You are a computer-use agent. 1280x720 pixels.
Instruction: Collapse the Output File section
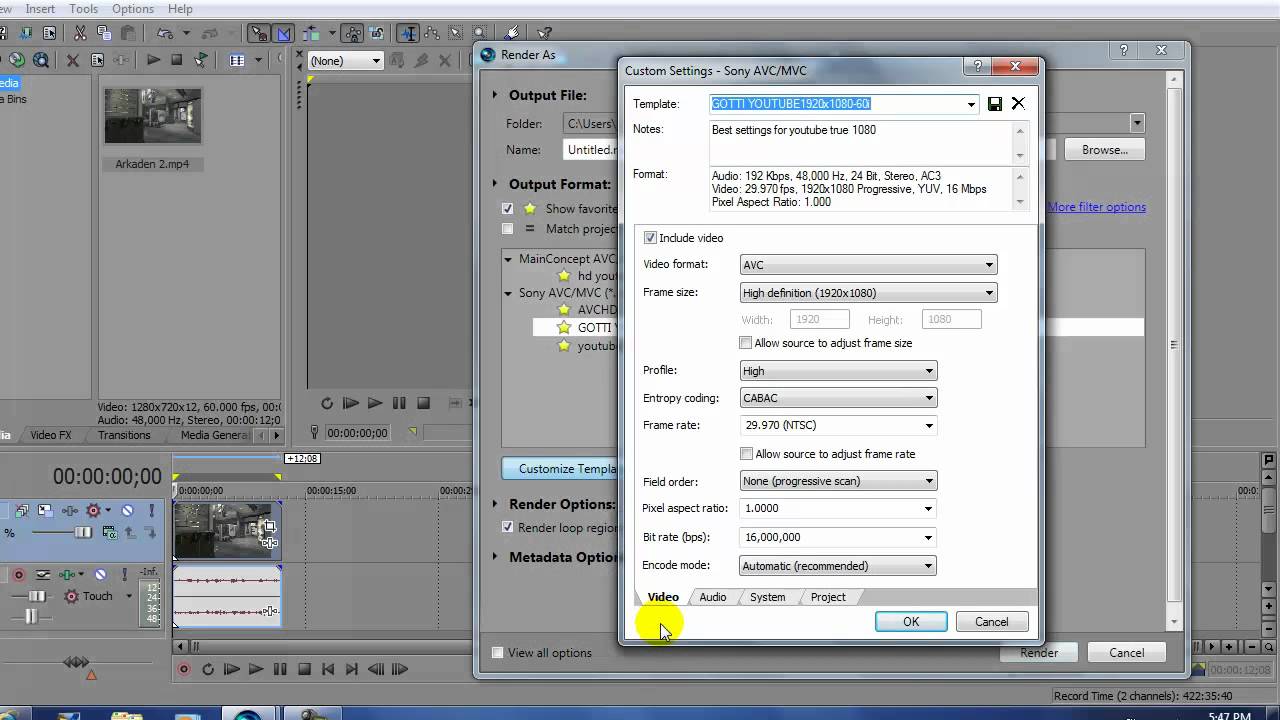(495, 95)
